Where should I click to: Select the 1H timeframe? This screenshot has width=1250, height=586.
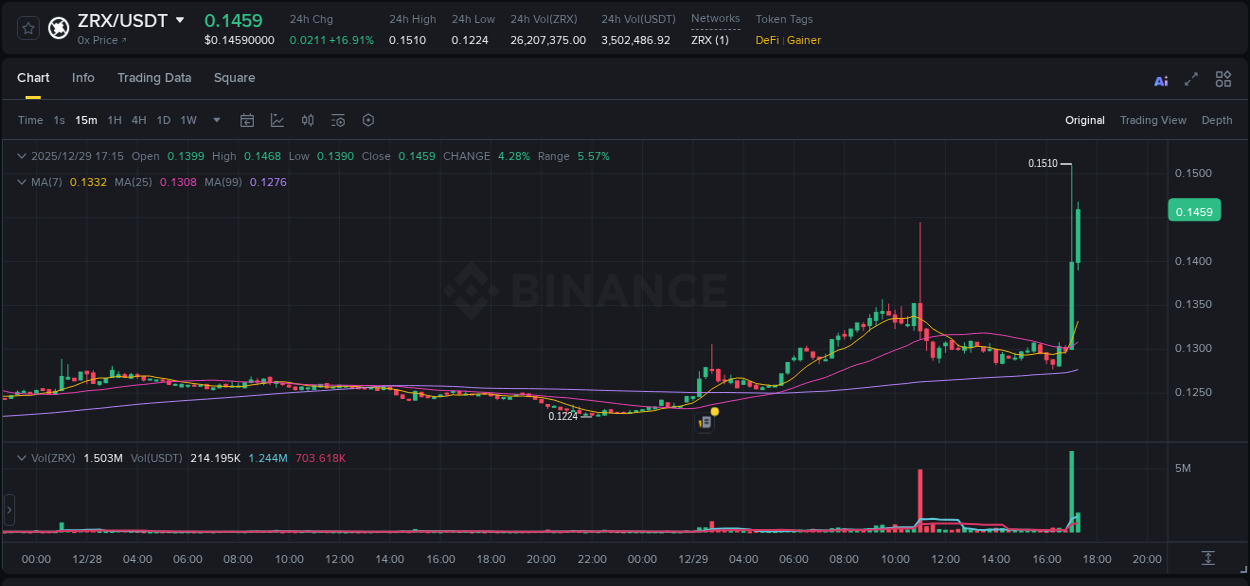(x=114, y=119)
